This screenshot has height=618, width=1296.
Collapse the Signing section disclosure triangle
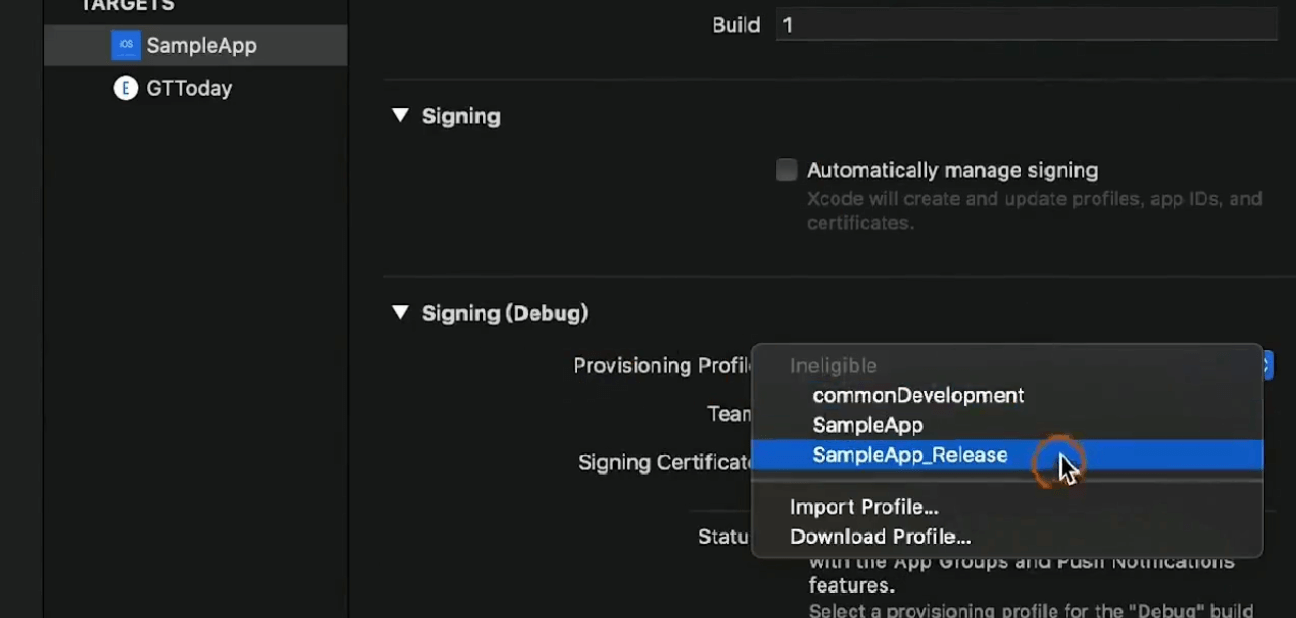click(401, 116)
